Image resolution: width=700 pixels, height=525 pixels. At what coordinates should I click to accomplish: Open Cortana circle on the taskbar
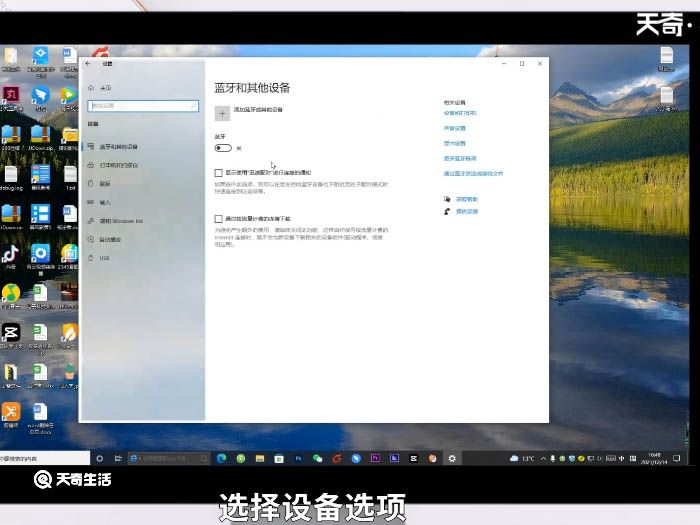pos(100,458)
